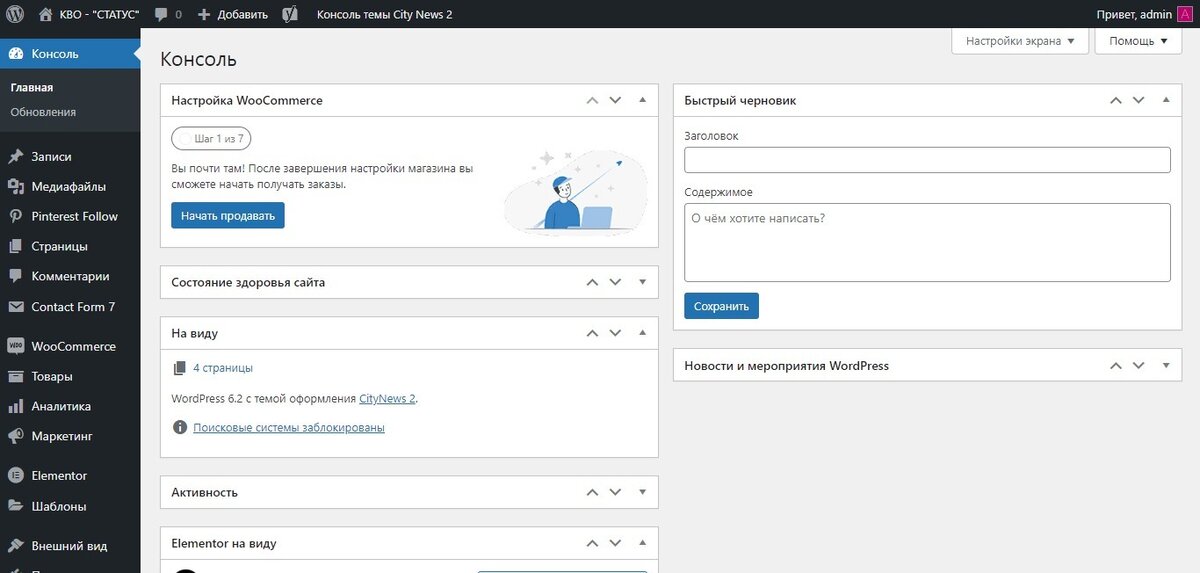The height and width of the screenshot is (573, 1200).
Task: Expand the Состояние здоровья сайта panel
Action: pos(643,282)
